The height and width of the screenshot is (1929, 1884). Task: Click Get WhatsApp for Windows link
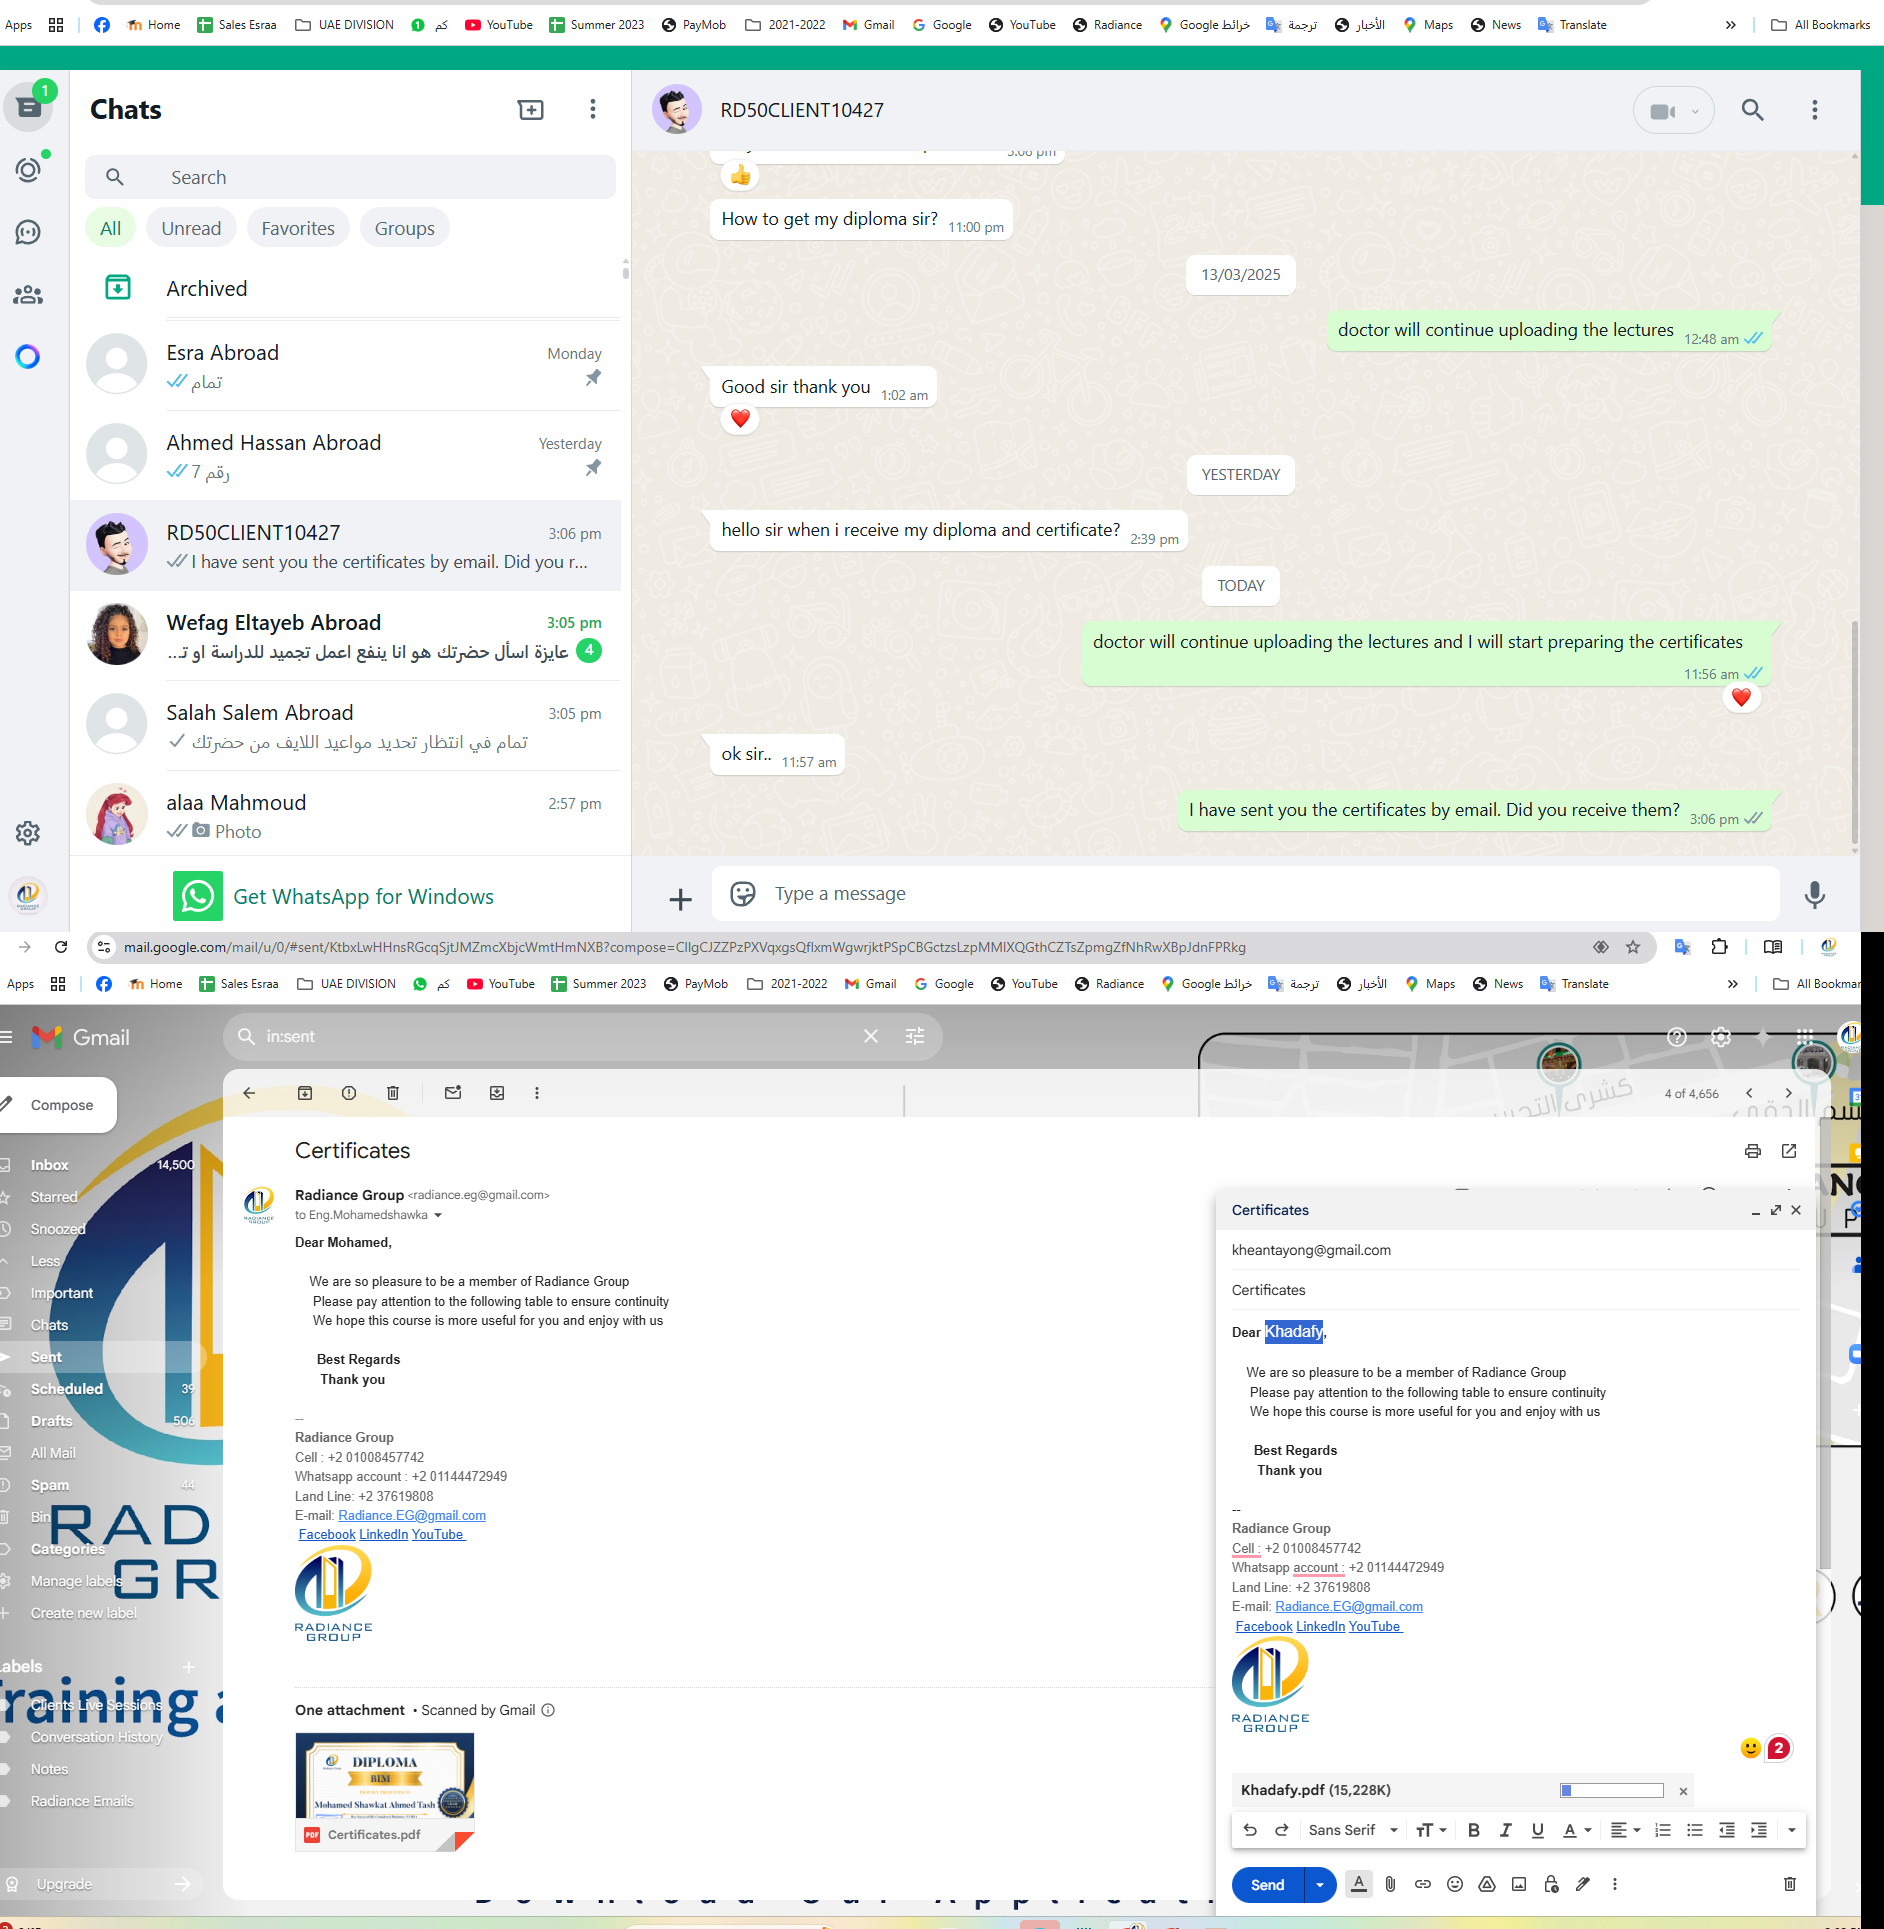pyautogui.click(x=363, y=897)
